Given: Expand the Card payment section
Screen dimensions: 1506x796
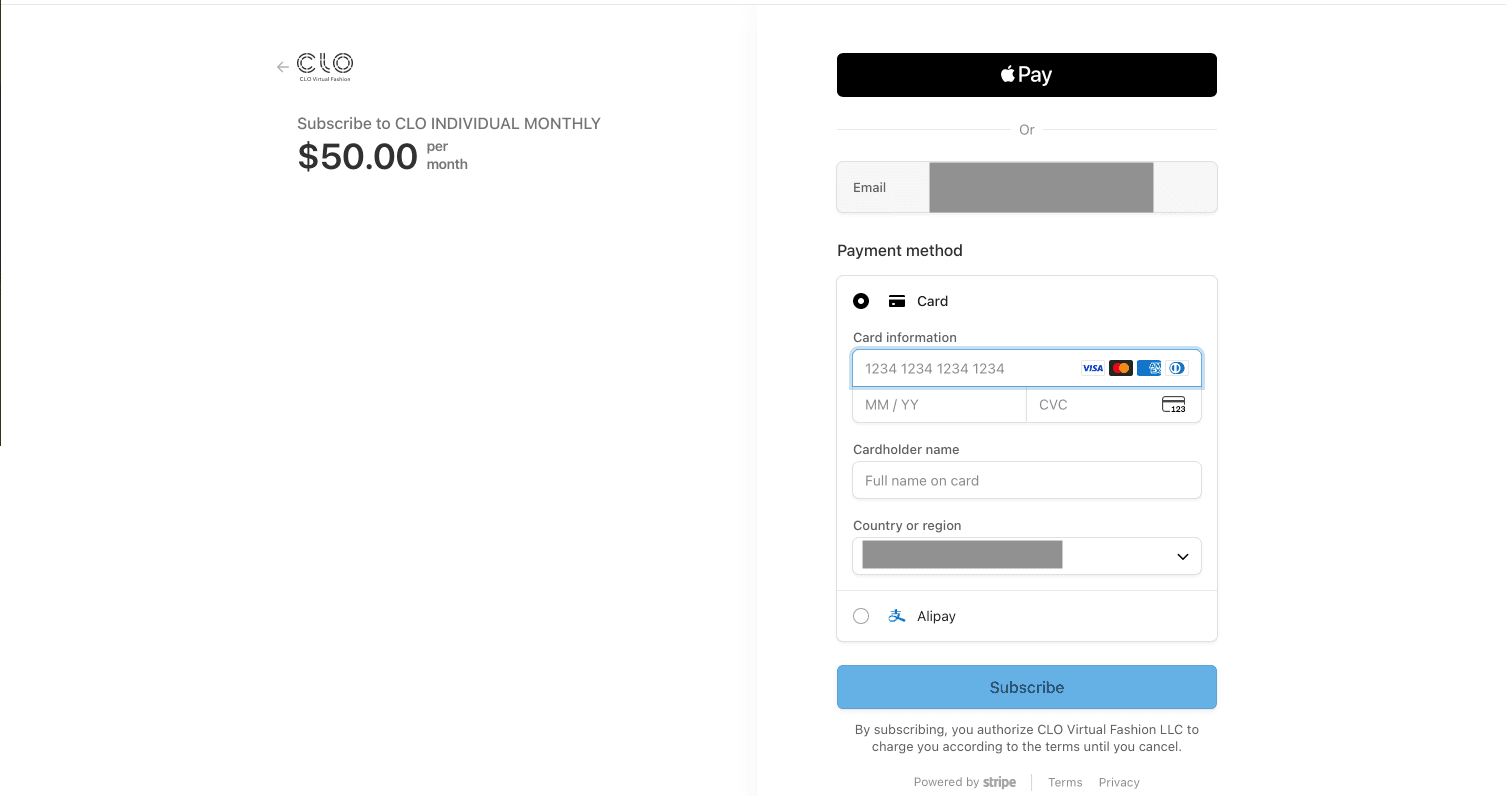Looking at the screenshot, I should (932, 301).
